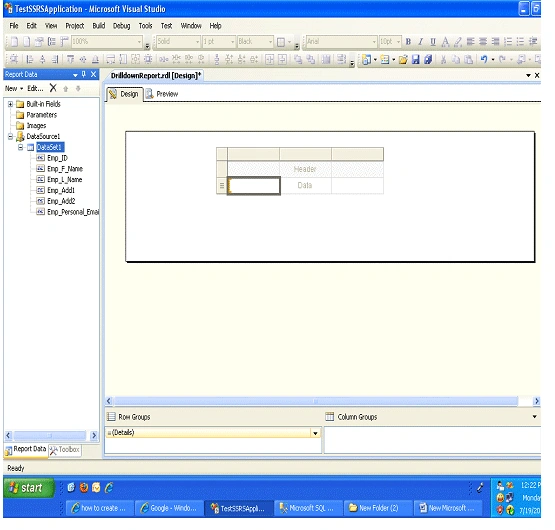Viewport: 555px width, 530px height.
Task: Click the Edit... button in Report Data
Action: tap(35, 89)
